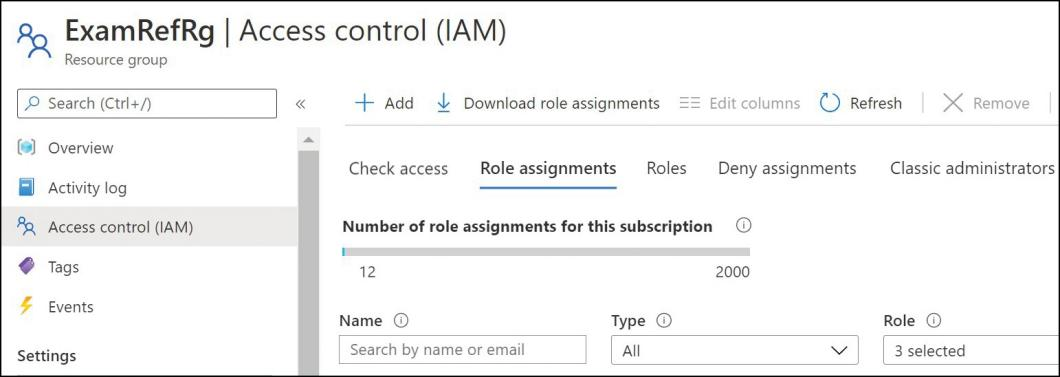Screen dimensions: 1060x377
Task: Click the Remove label
Action: pyautogui.click(x=1001, y=103)
